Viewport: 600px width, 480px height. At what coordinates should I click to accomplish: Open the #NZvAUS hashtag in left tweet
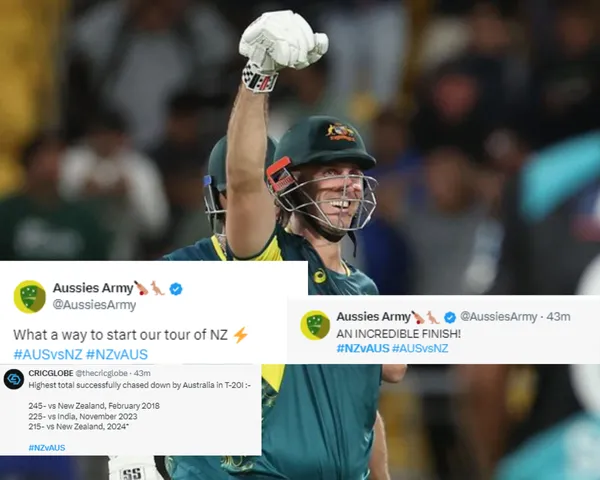(117, 354)
